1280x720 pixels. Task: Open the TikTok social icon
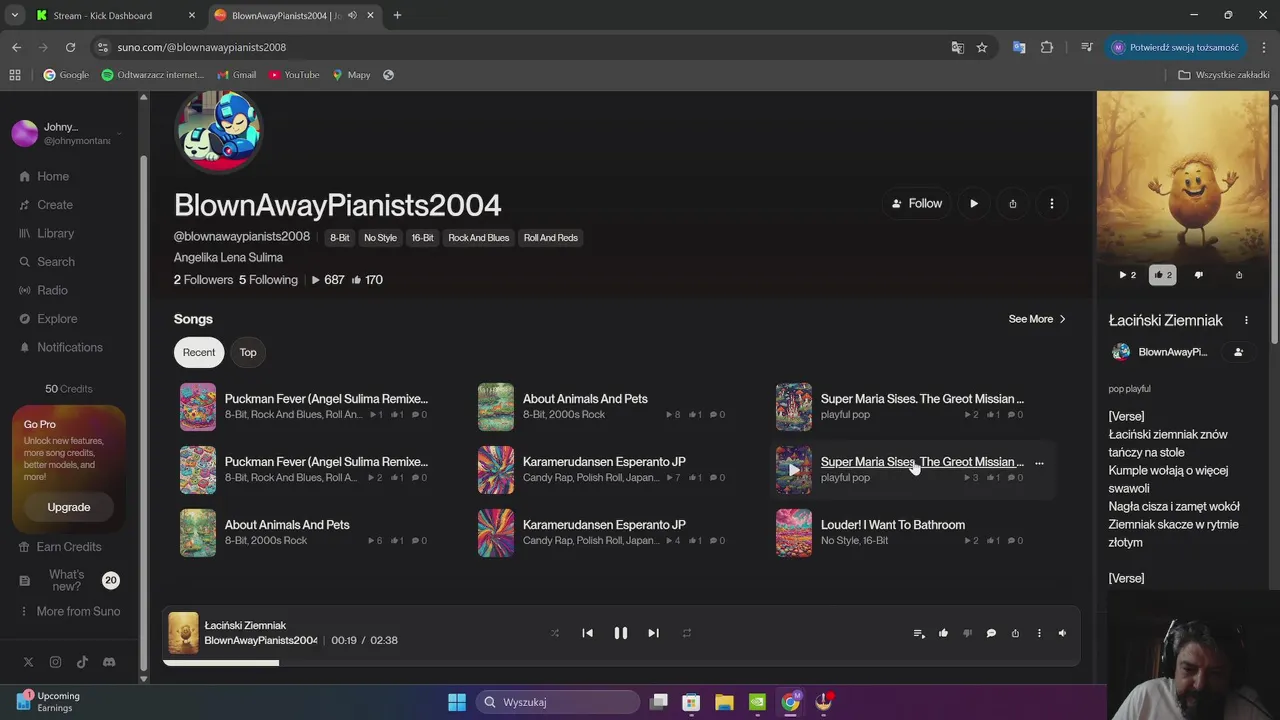pos(82,662)
